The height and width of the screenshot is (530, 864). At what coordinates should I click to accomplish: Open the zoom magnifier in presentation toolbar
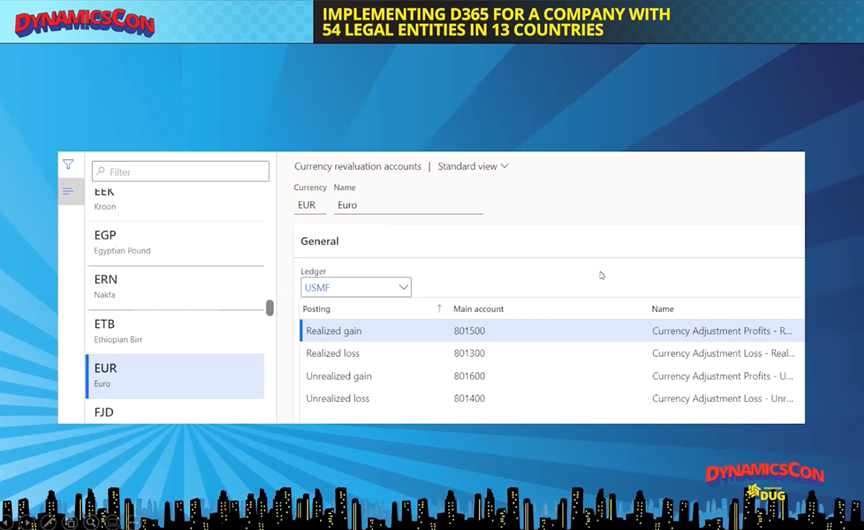(90, 521)
